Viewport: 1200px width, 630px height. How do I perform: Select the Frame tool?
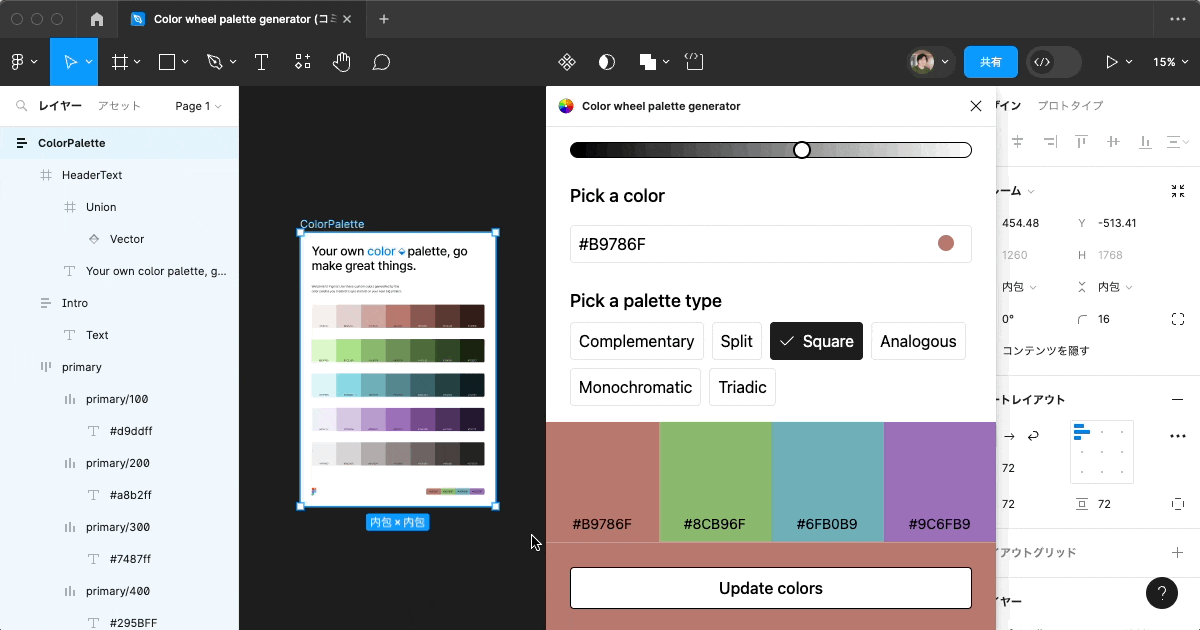(119, 61)
